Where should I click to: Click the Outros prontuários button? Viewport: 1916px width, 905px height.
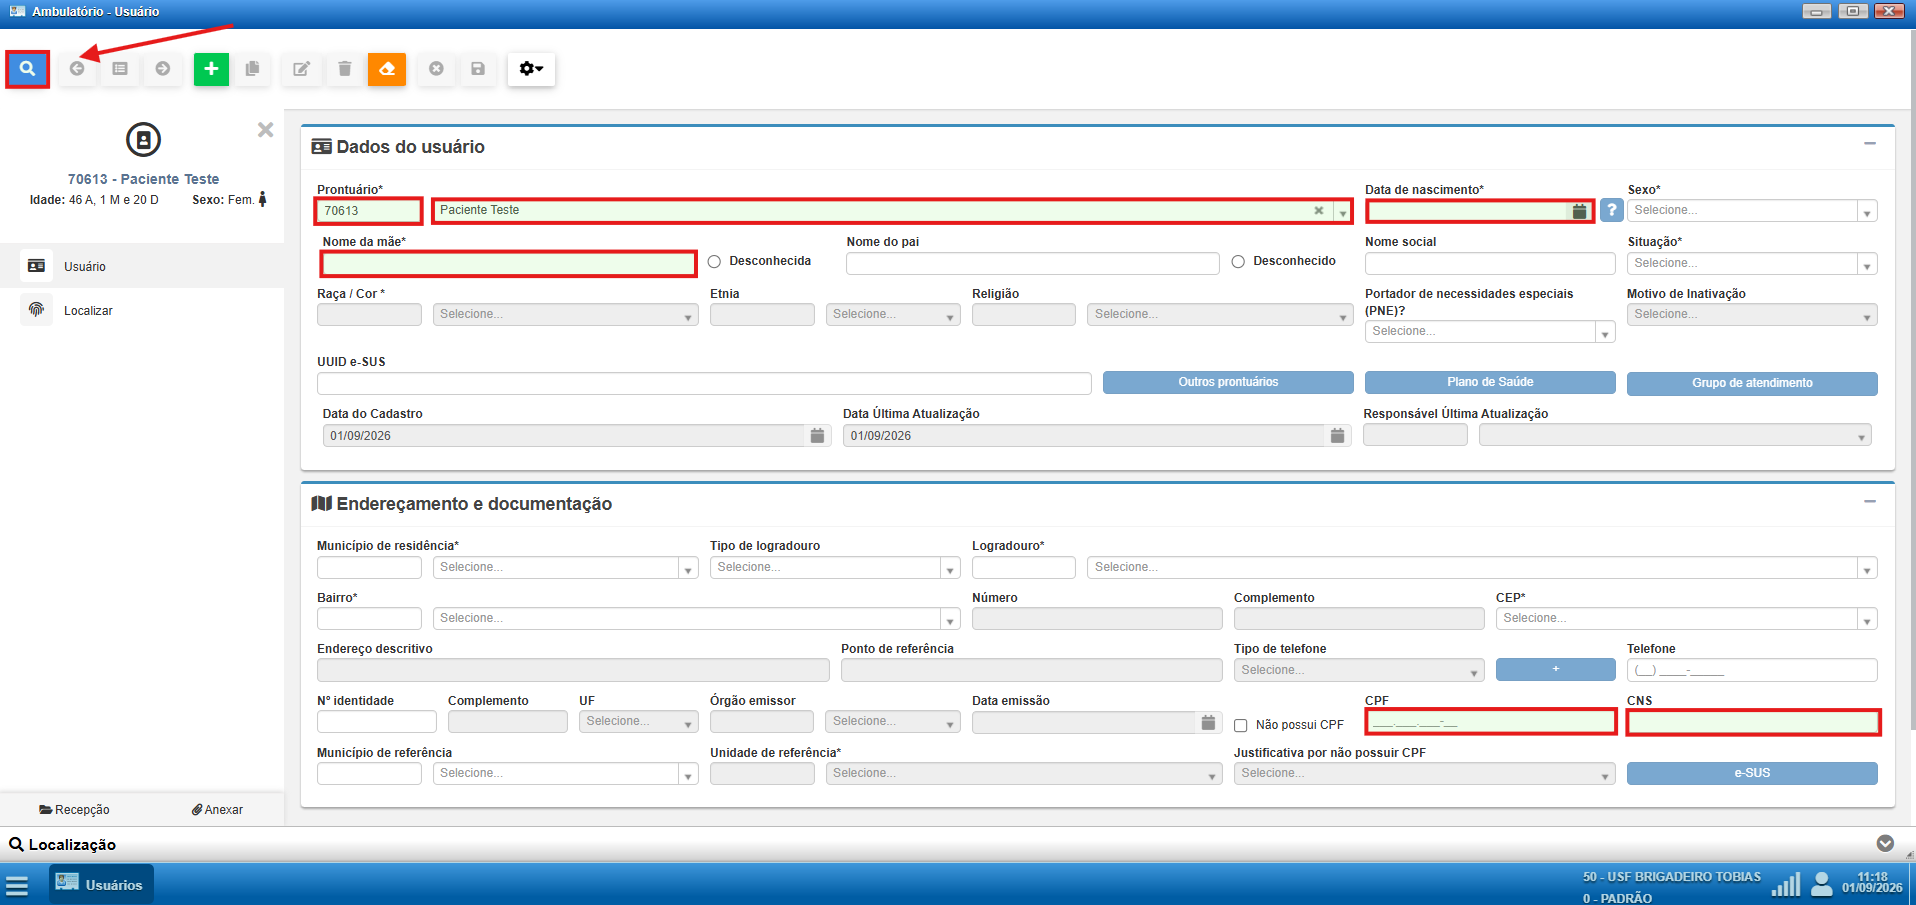click(1228, 383)
